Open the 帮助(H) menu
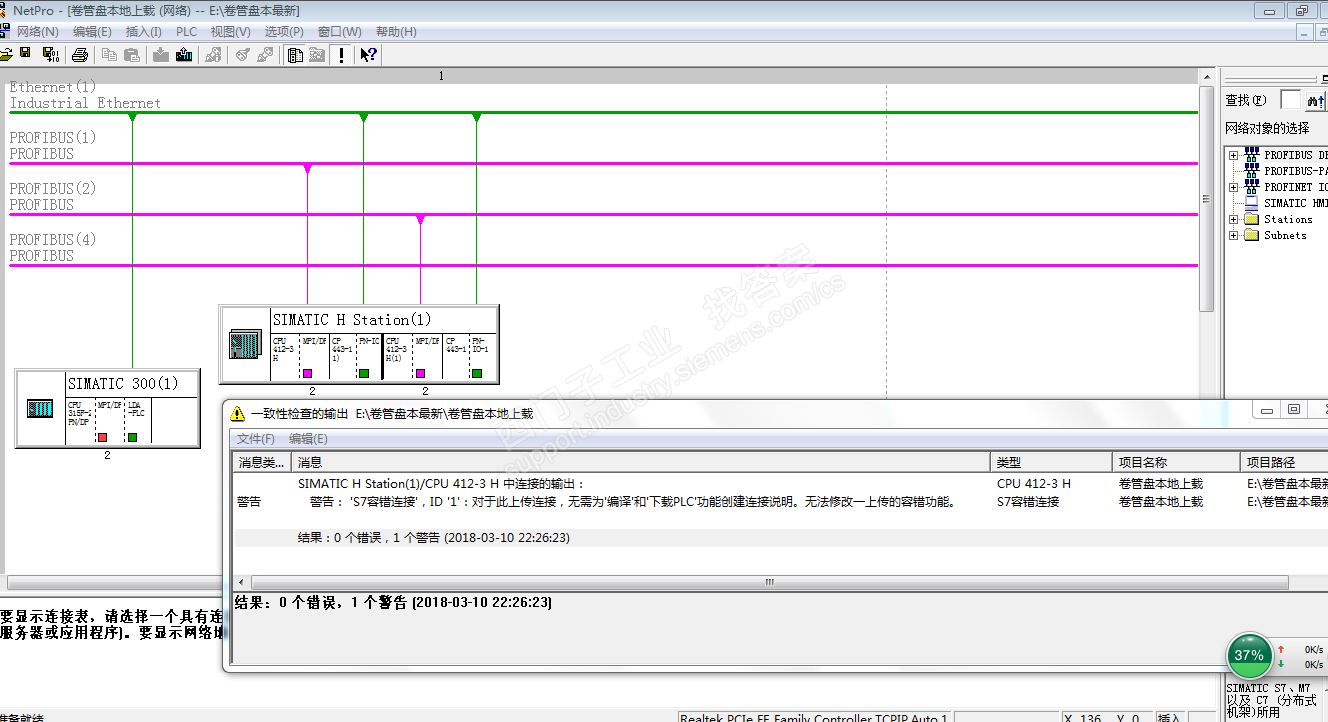 pyautogui.click(x=396, y=31)
